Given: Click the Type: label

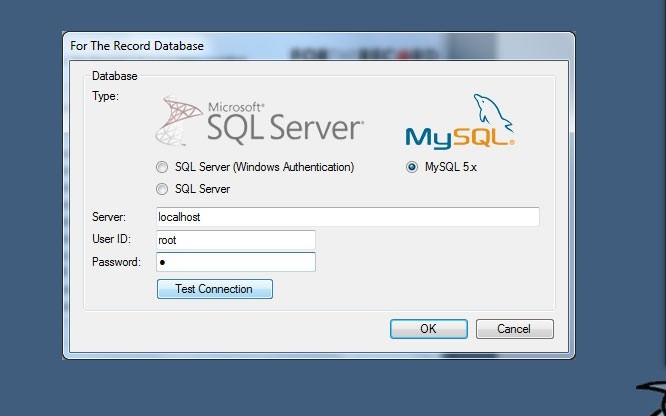Looking at the screenshot, I should pos(105,96).
